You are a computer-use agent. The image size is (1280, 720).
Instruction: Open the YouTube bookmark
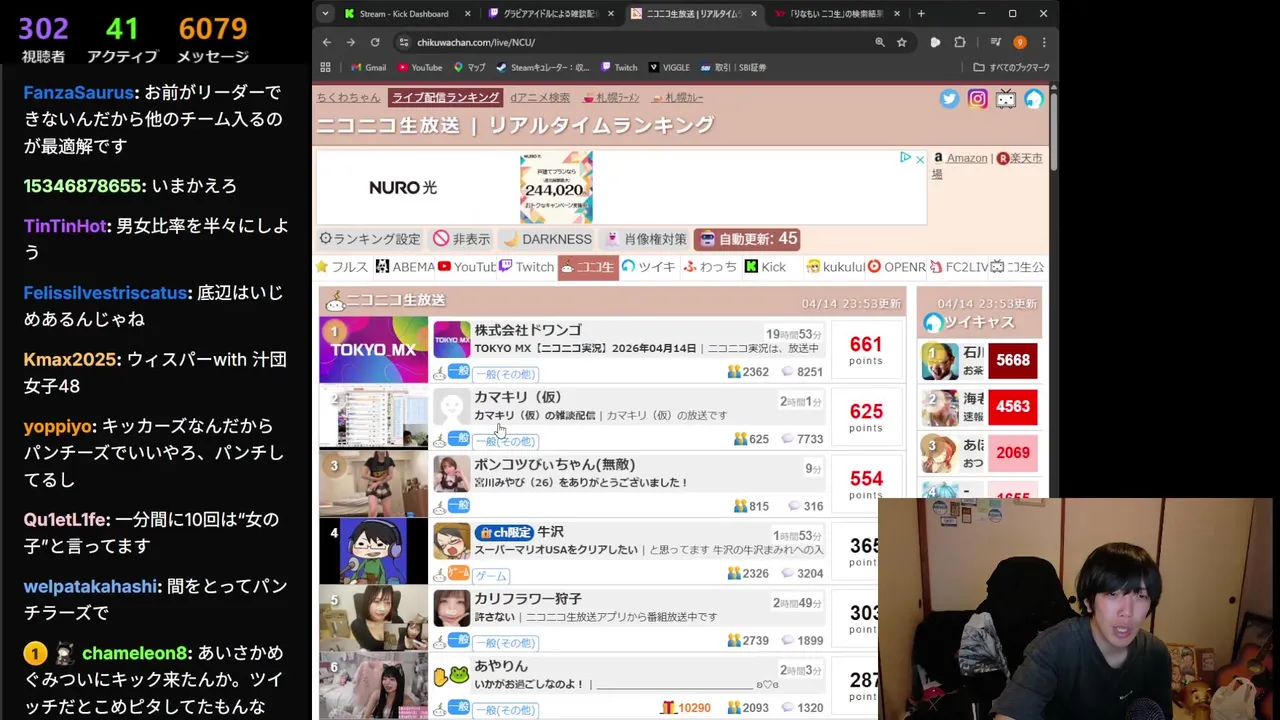420,67
